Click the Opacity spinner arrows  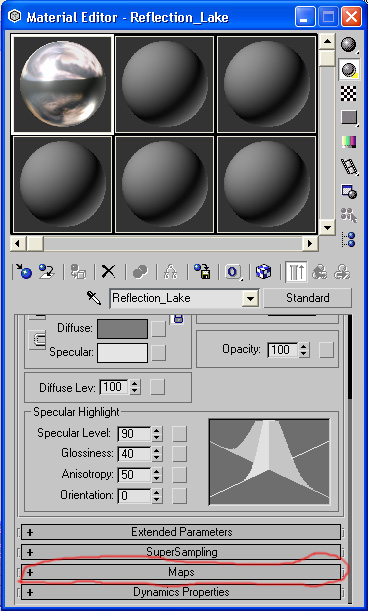pos(304,350)
